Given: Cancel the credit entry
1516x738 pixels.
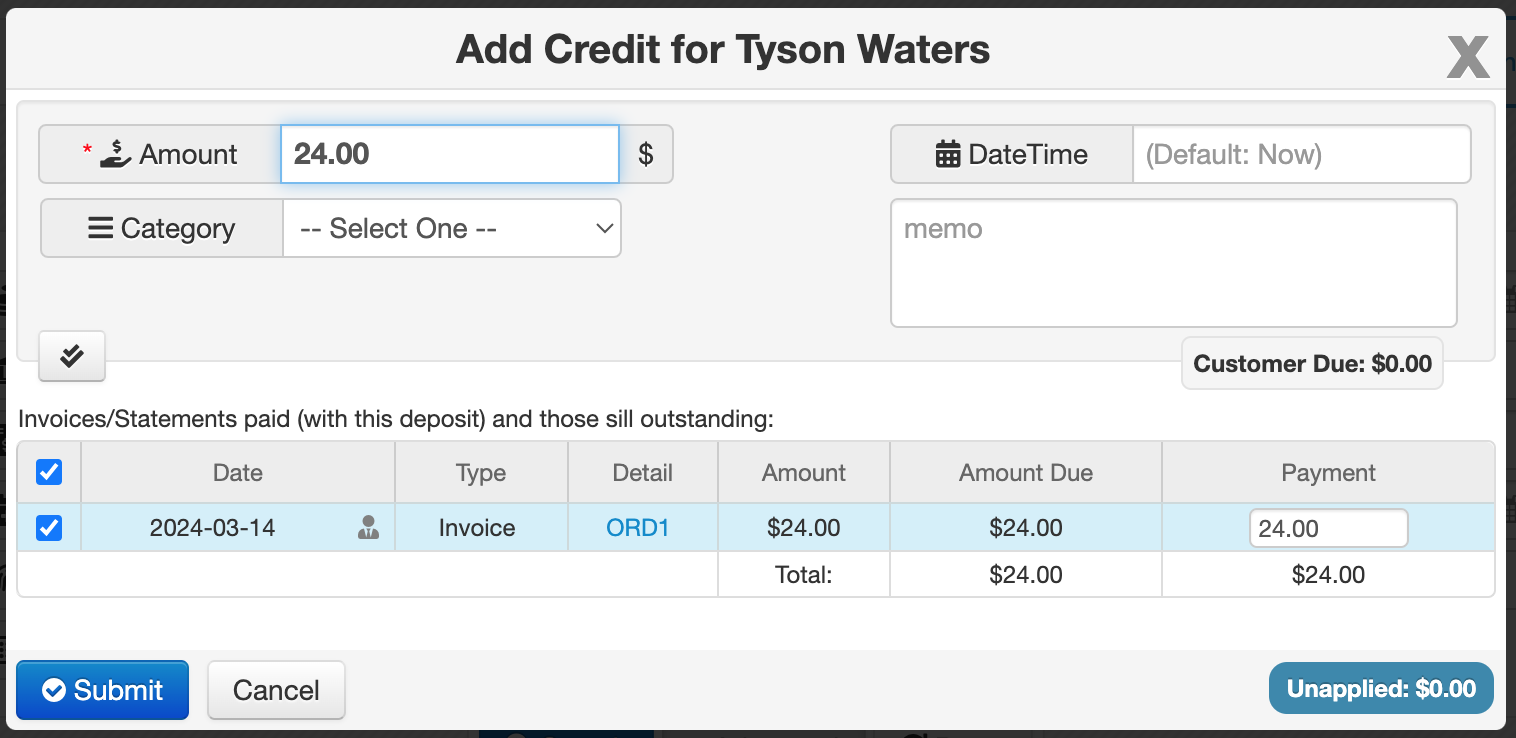Looking at the screenshot, I should click(276, 690).
